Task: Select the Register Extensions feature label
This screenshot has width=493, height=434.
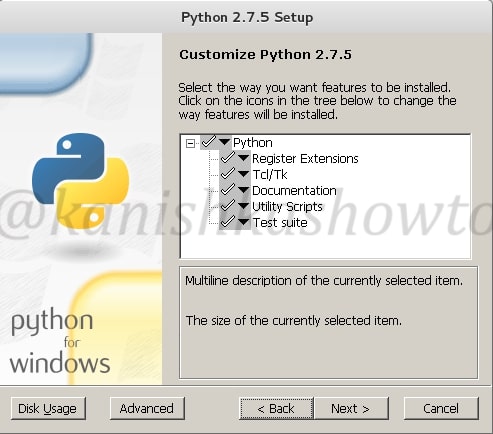Action: [305, 159]
